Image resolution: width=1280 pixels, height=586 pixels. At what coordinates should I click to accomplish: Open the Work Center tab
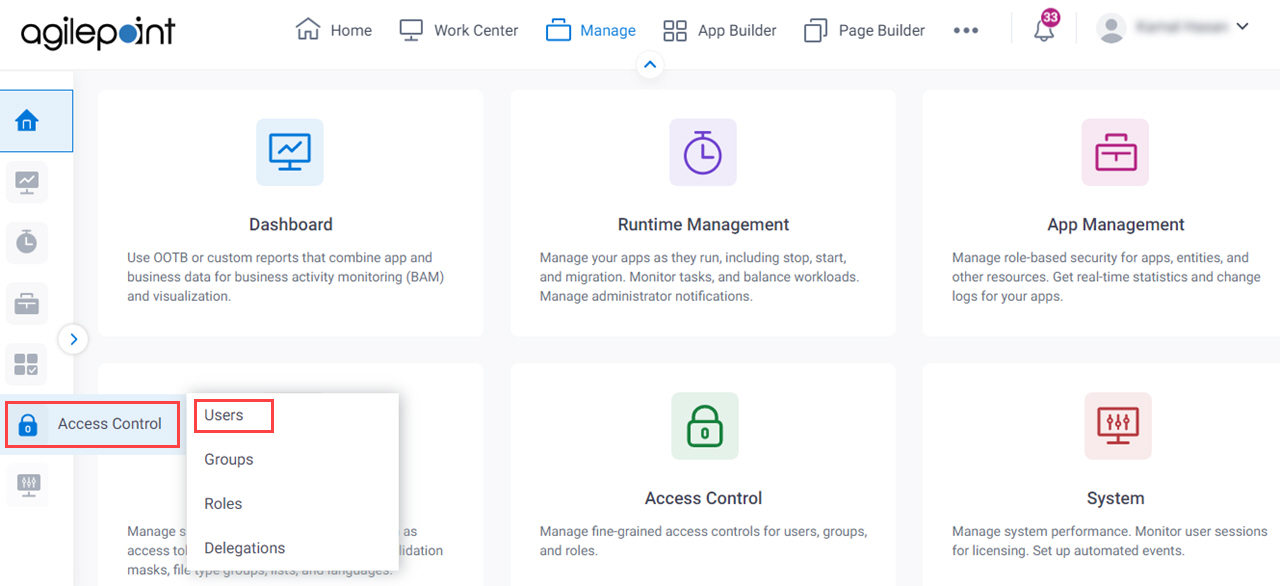pos(458,30)
